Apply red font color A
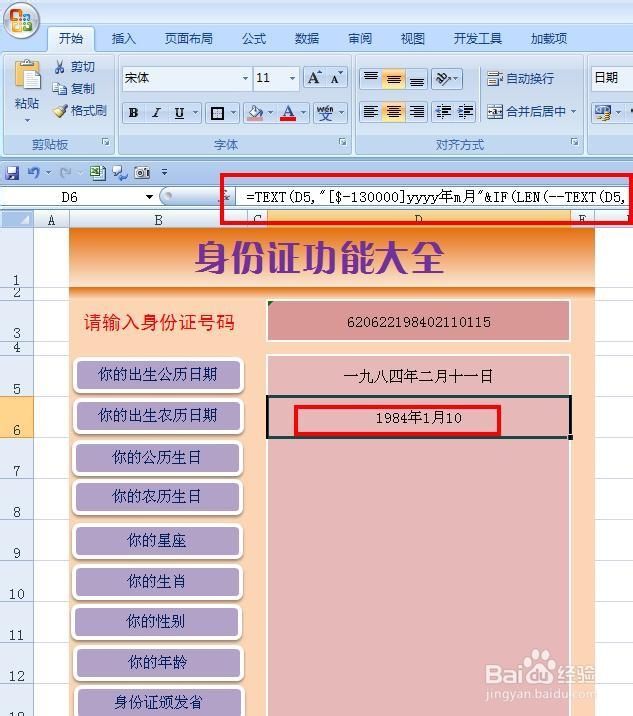The image size is (633, 716). 288,113
